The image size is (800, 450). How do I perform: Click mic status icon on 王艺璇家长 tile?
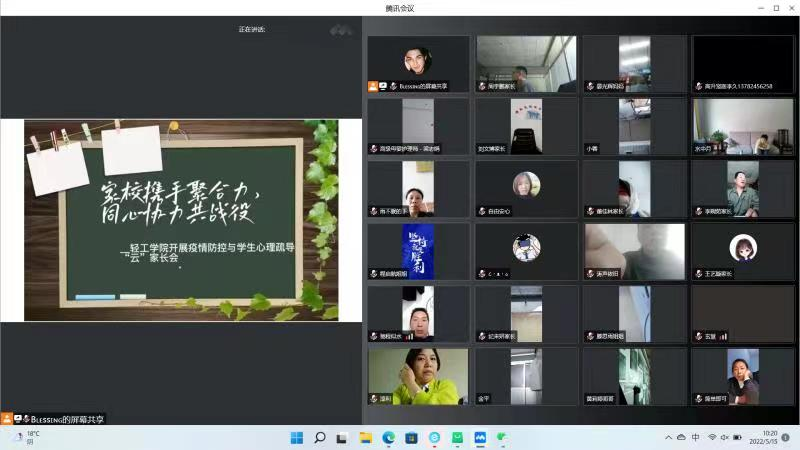(x=698, y=273)
